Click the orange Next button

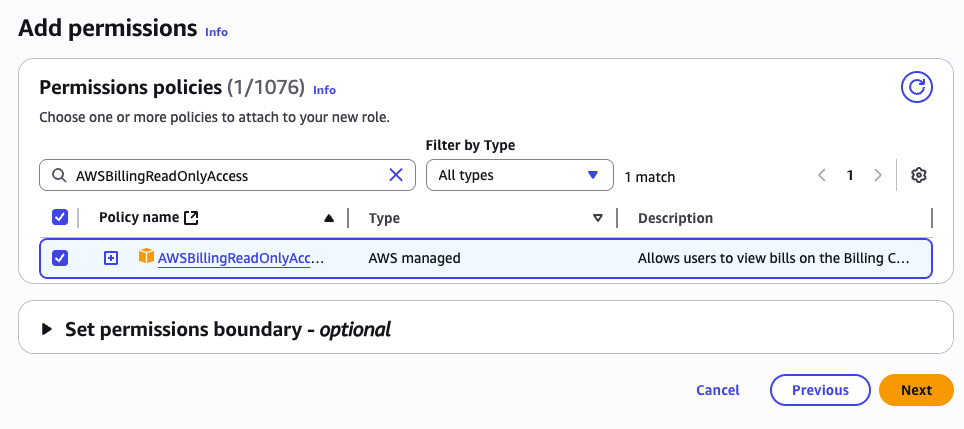pyautogui.click(x=916, y=390)
